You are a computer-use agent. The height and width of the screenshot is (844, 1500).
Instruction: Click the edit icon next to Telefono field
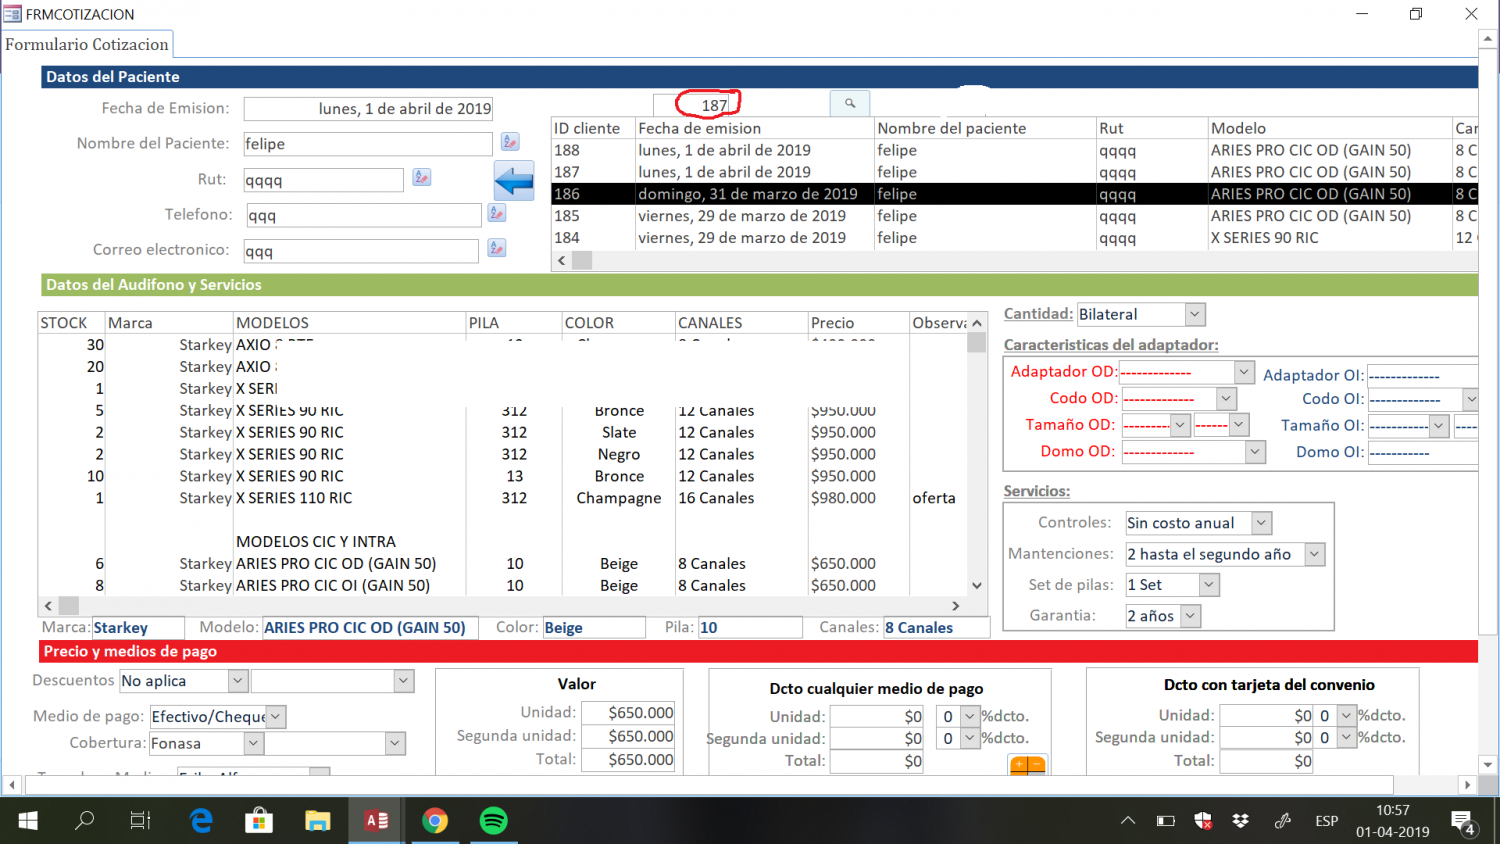tap(497, 213)
